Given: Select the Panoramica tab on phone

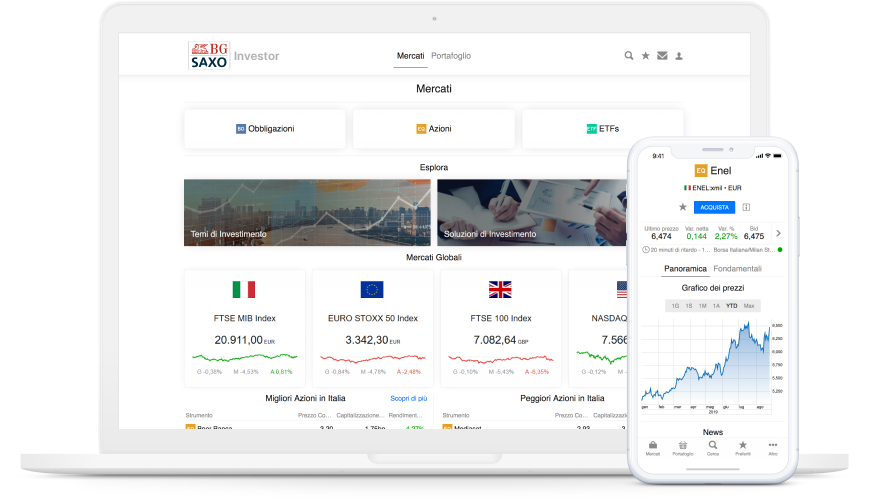Looking at the screenshot, I should tap(685, 269).
